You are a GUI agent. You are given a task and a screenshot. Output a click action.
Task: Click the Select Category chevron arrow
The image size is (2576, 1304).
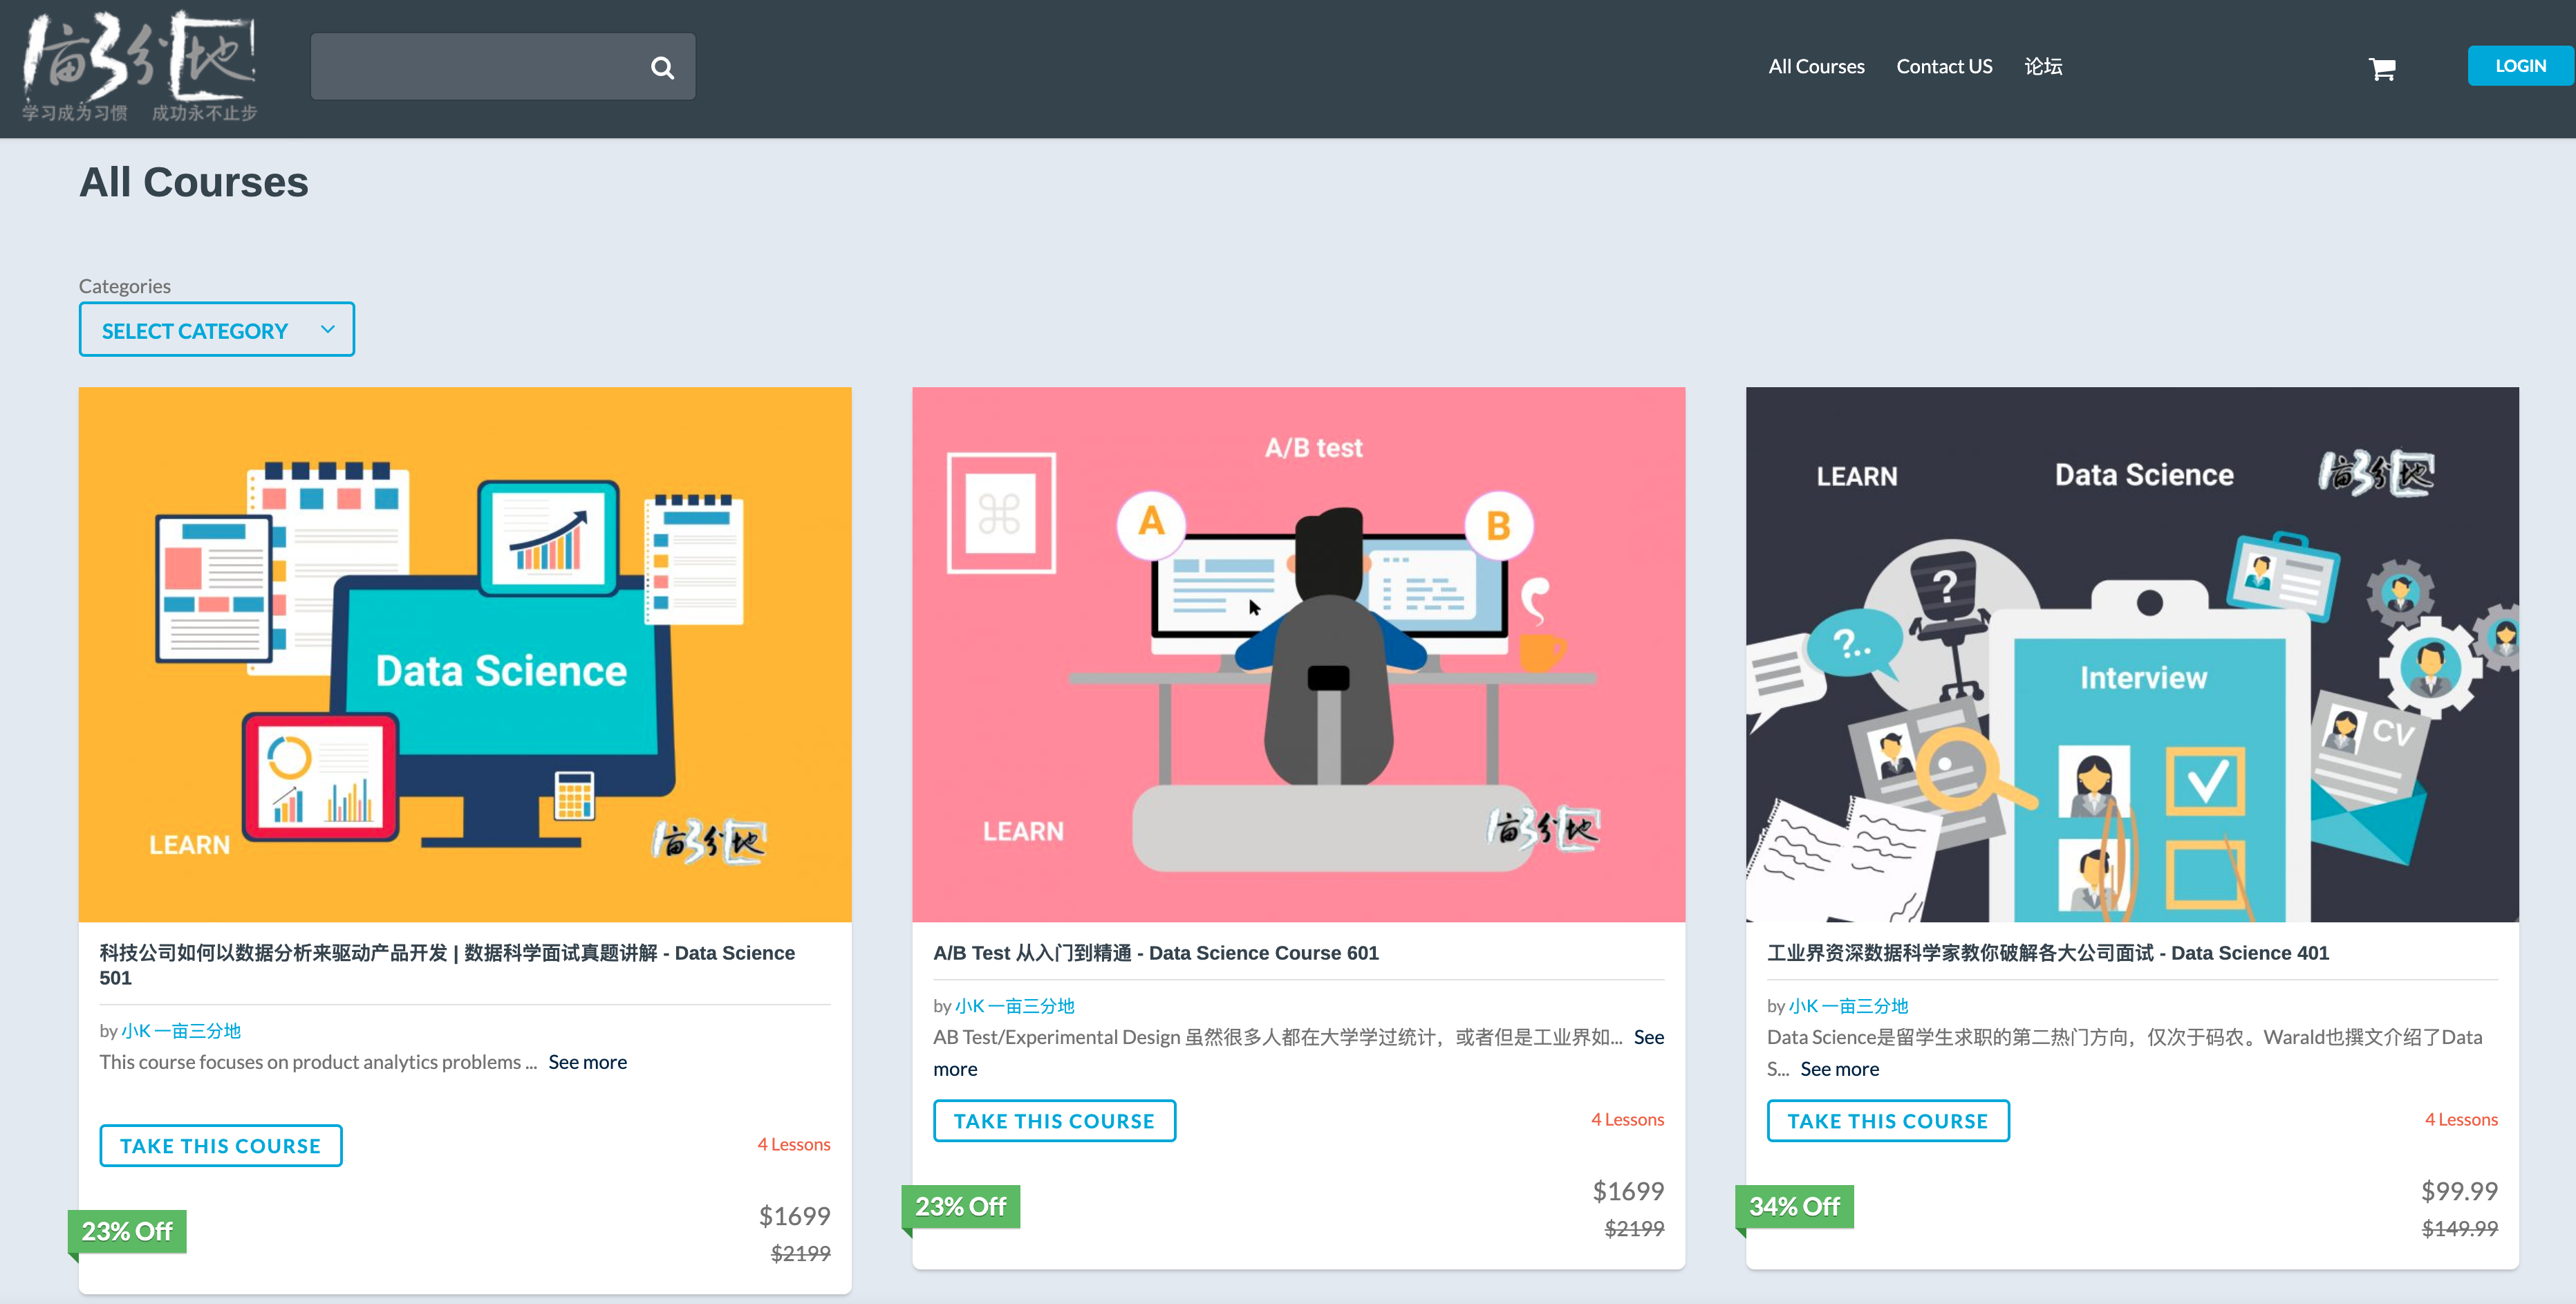coord(327,329)
